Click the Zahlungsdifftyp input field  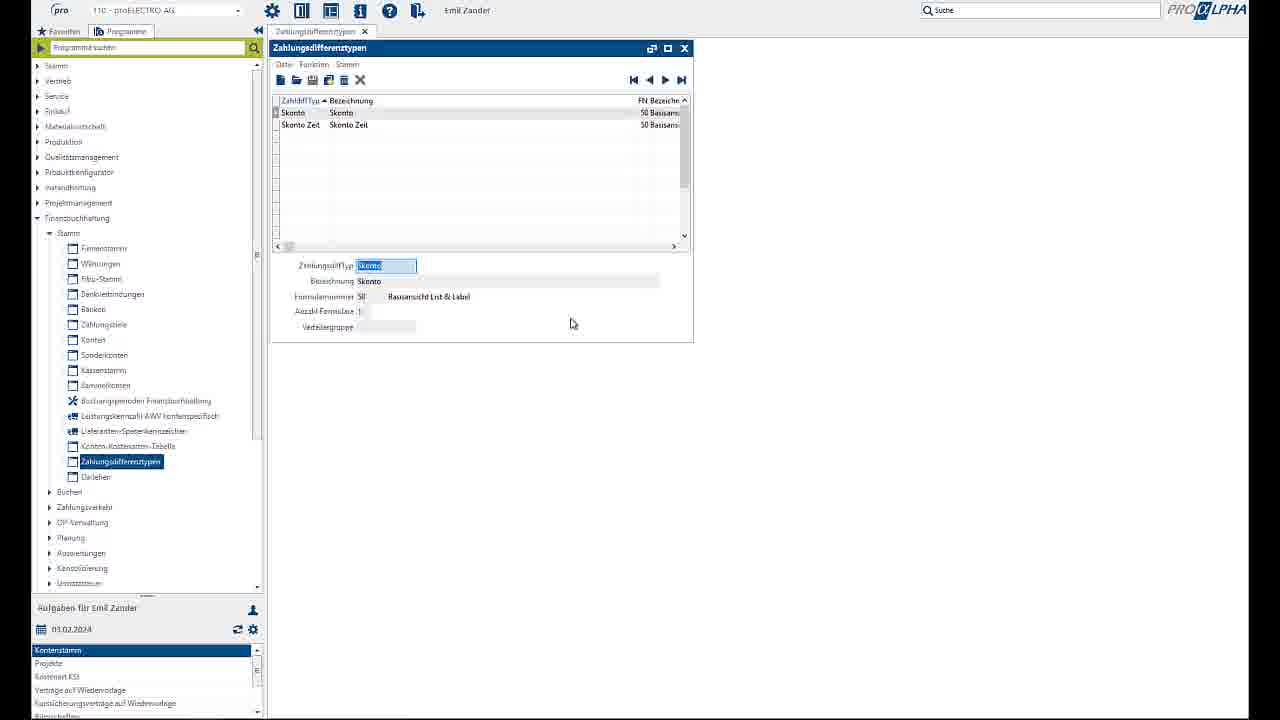pos(386,266)
